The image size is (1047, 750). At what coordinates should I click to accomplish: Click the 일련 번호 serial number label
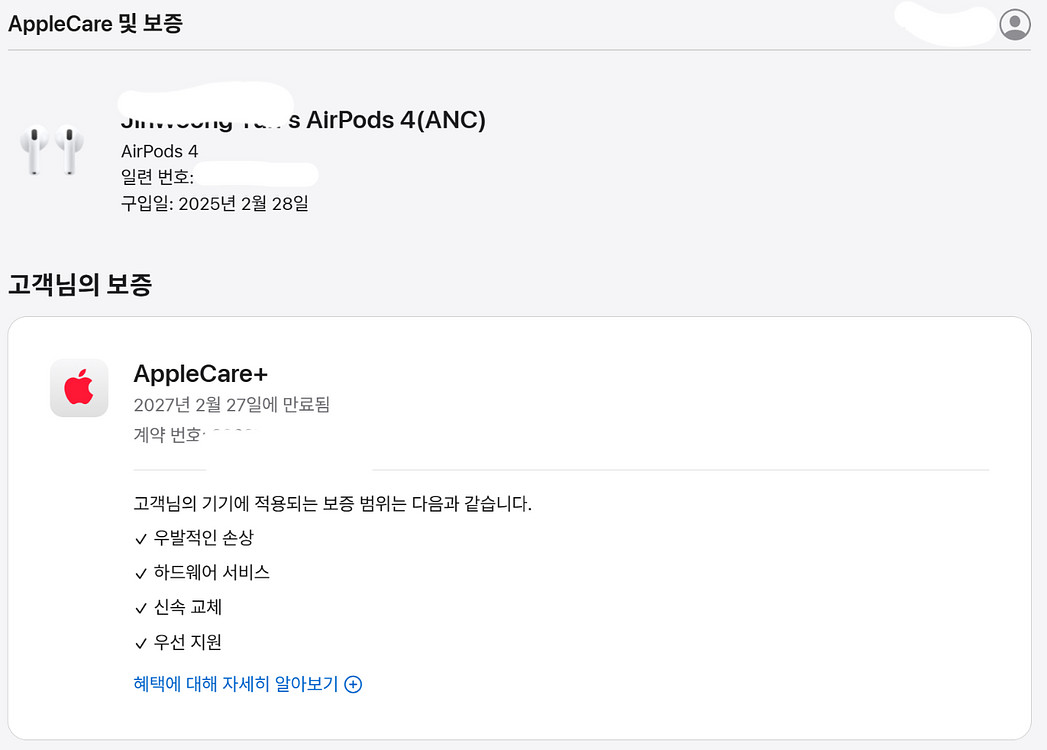click(x=156, y=178)
